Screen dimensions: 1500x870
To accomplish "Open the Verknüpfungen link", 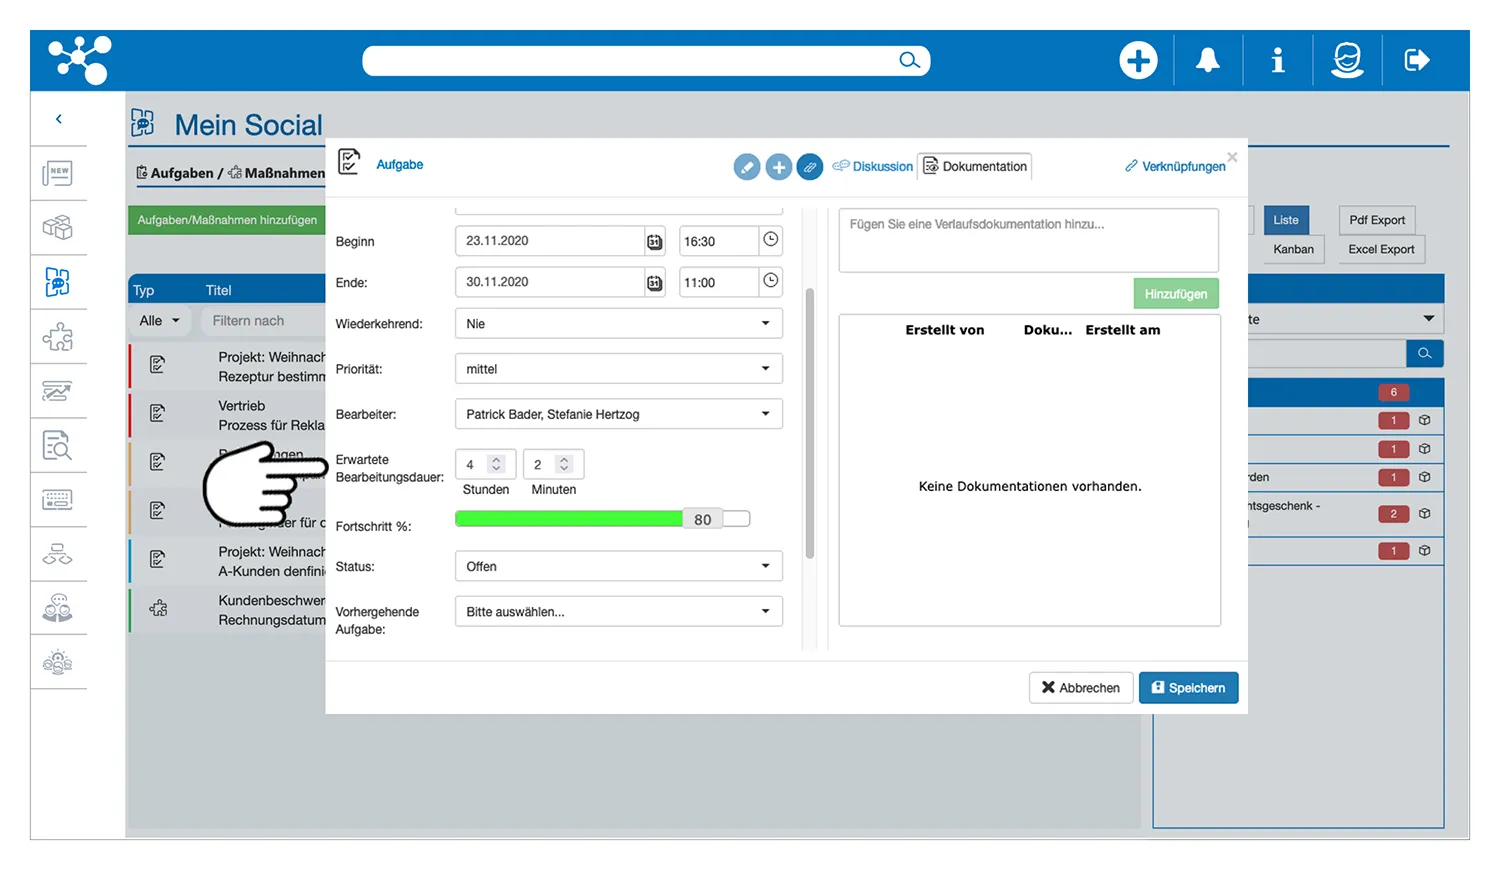I will 1175,167.
